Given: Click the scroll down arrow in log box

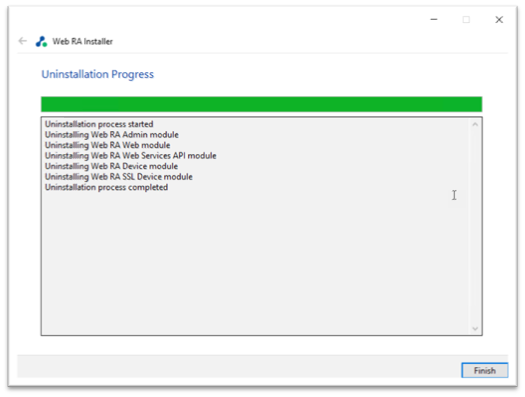Looking at the screenshot, I should (x=475, y=328).
